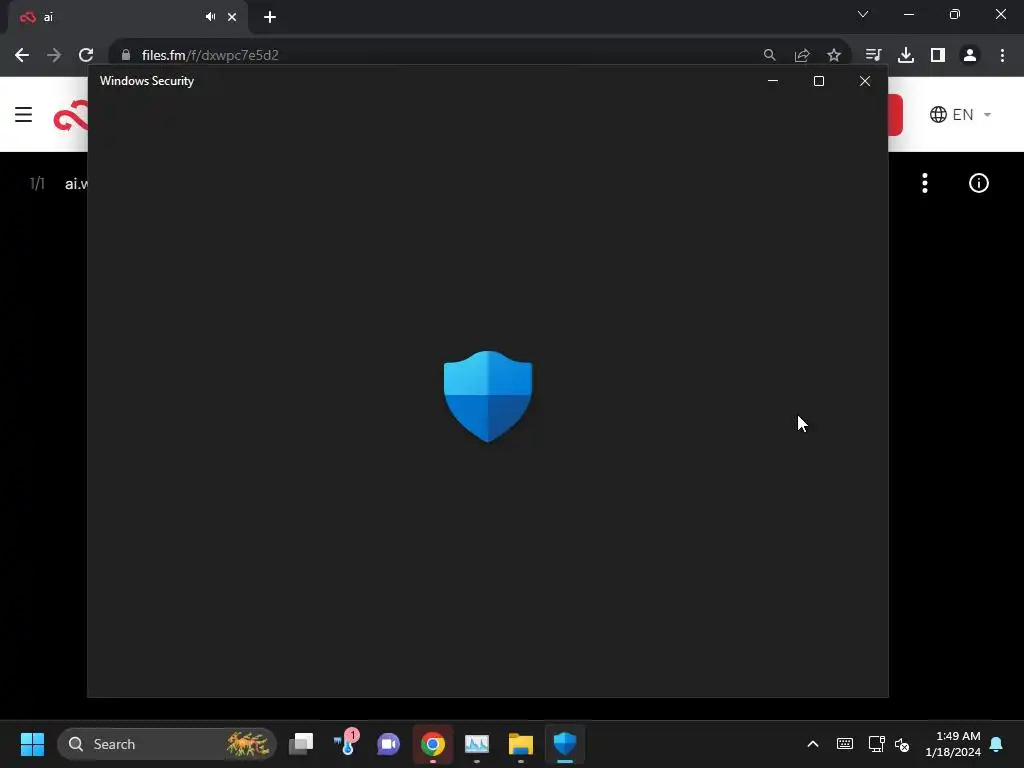Open the performance monitor taskbar app
This screenshot has height=768, width=1024.
click(x=477, y=744)
